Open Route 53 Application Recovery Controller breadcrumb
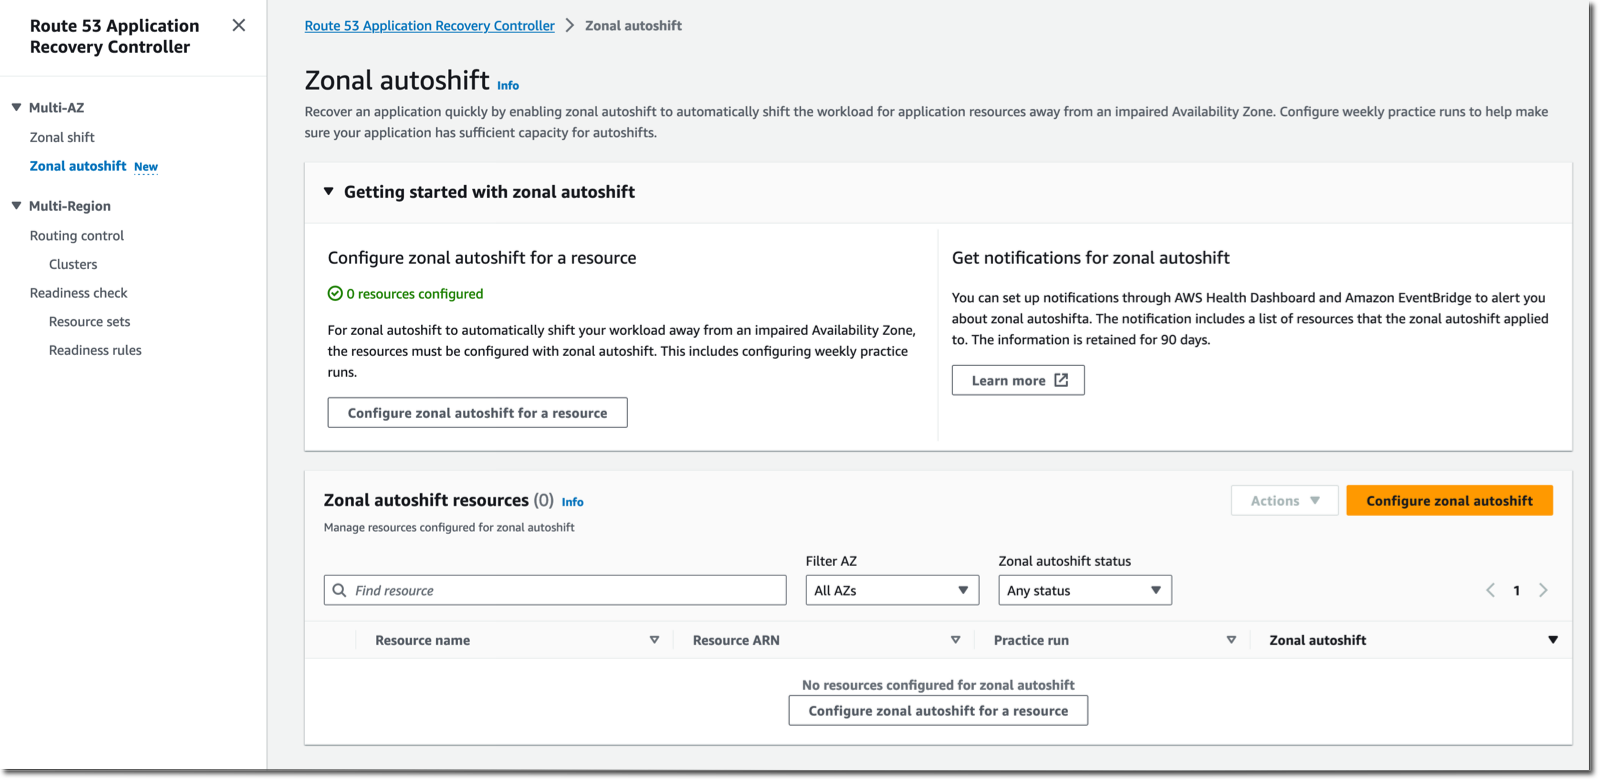 [429, 26]
